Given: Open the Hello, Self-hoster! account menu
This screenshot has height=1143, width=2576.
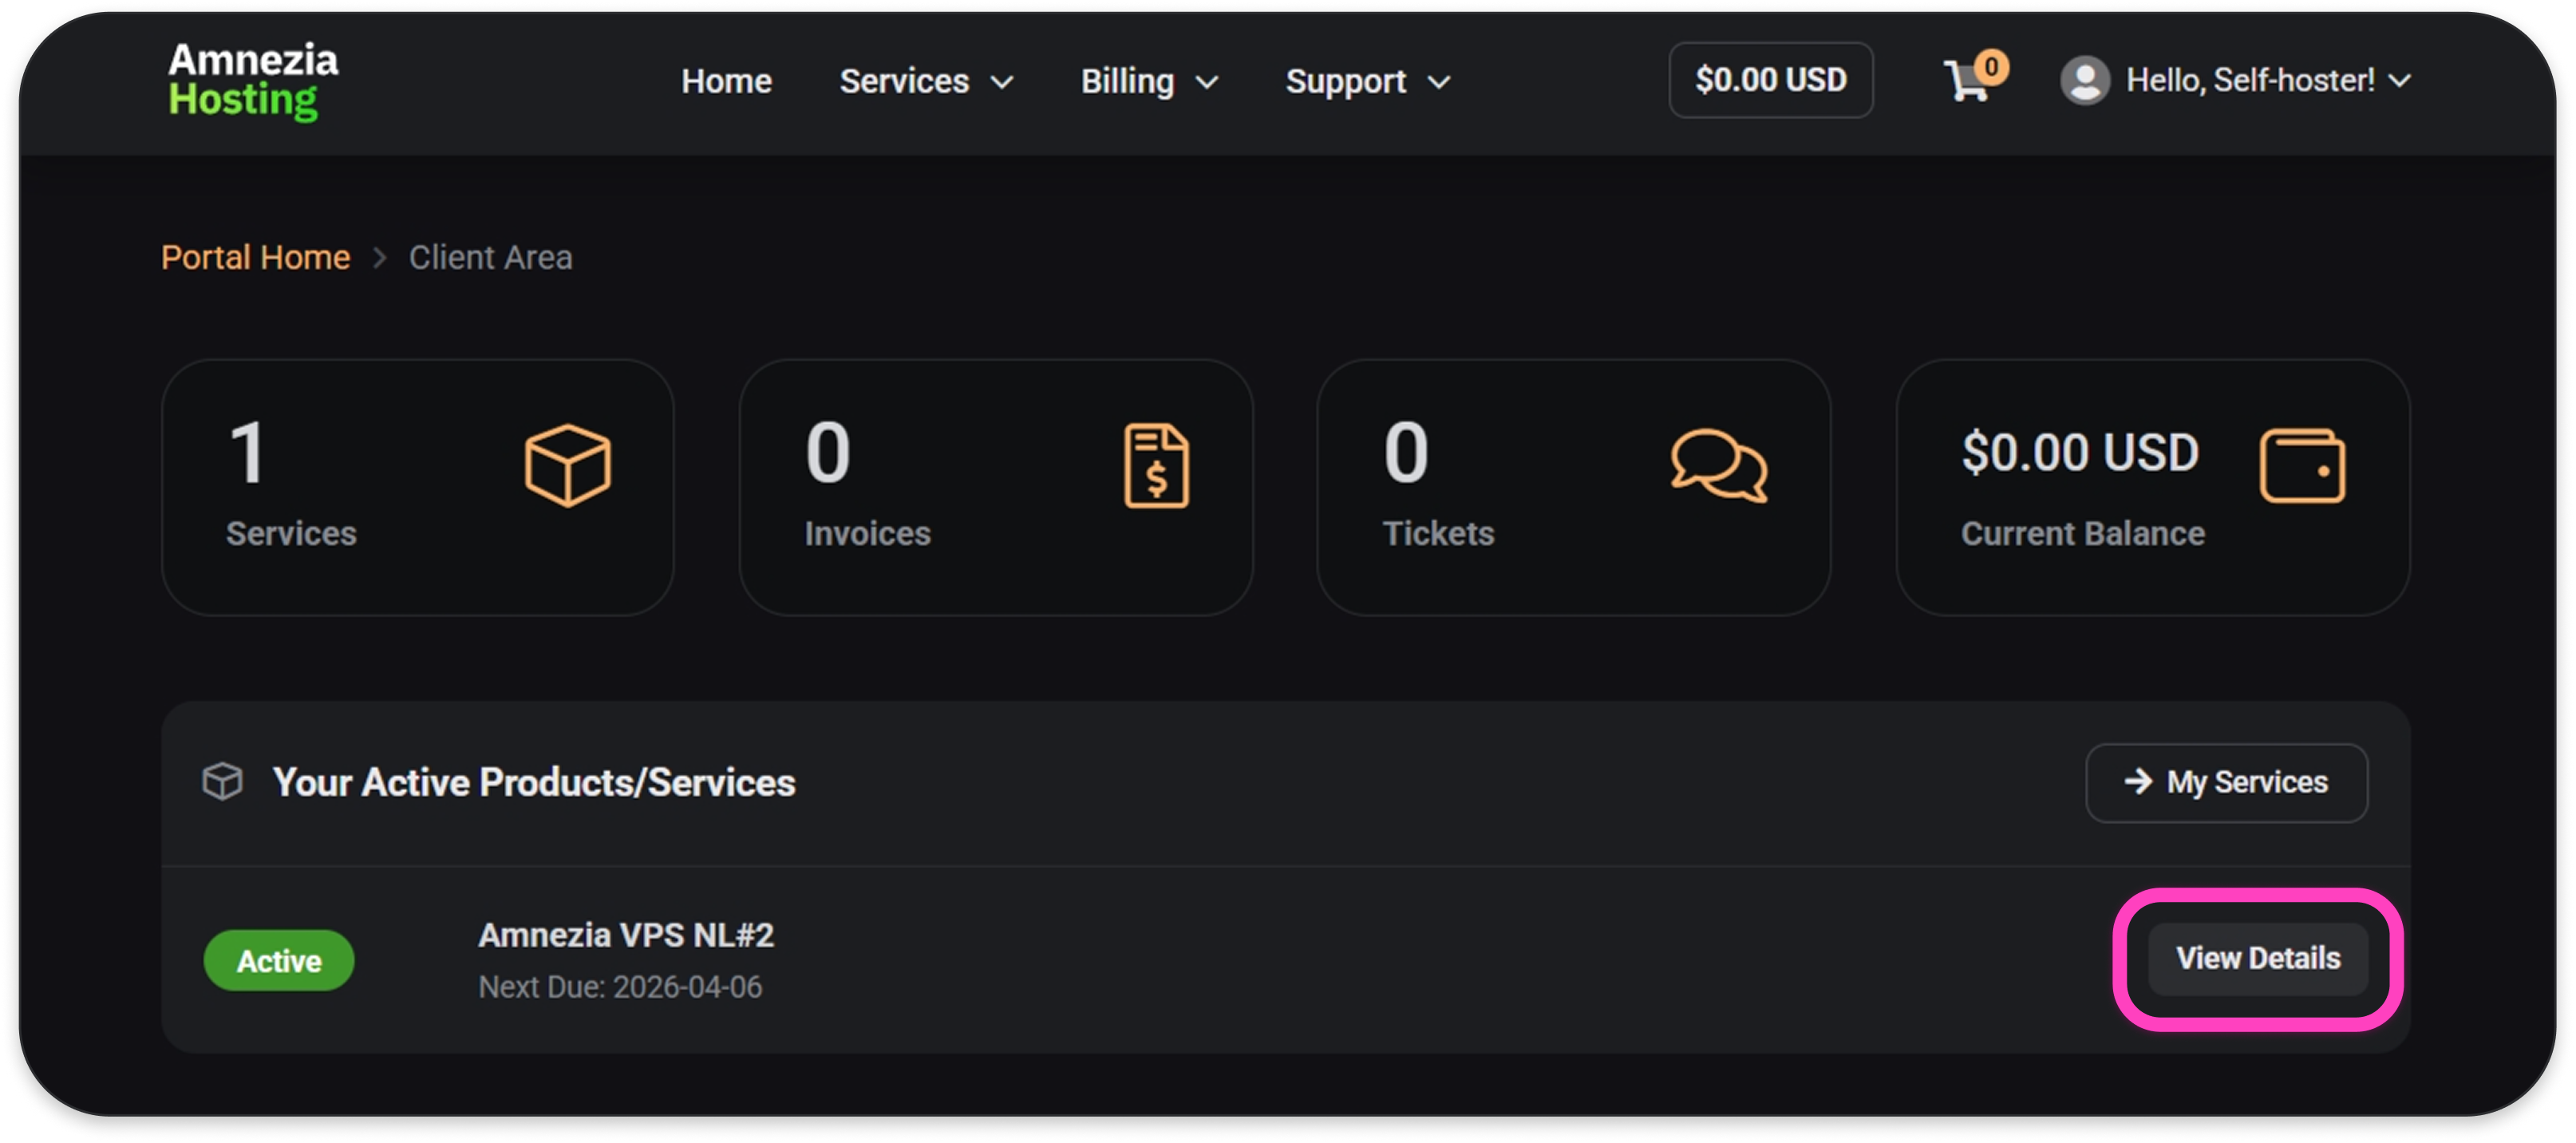Looking at the screenshot, I should click(x=2266, y=81).
